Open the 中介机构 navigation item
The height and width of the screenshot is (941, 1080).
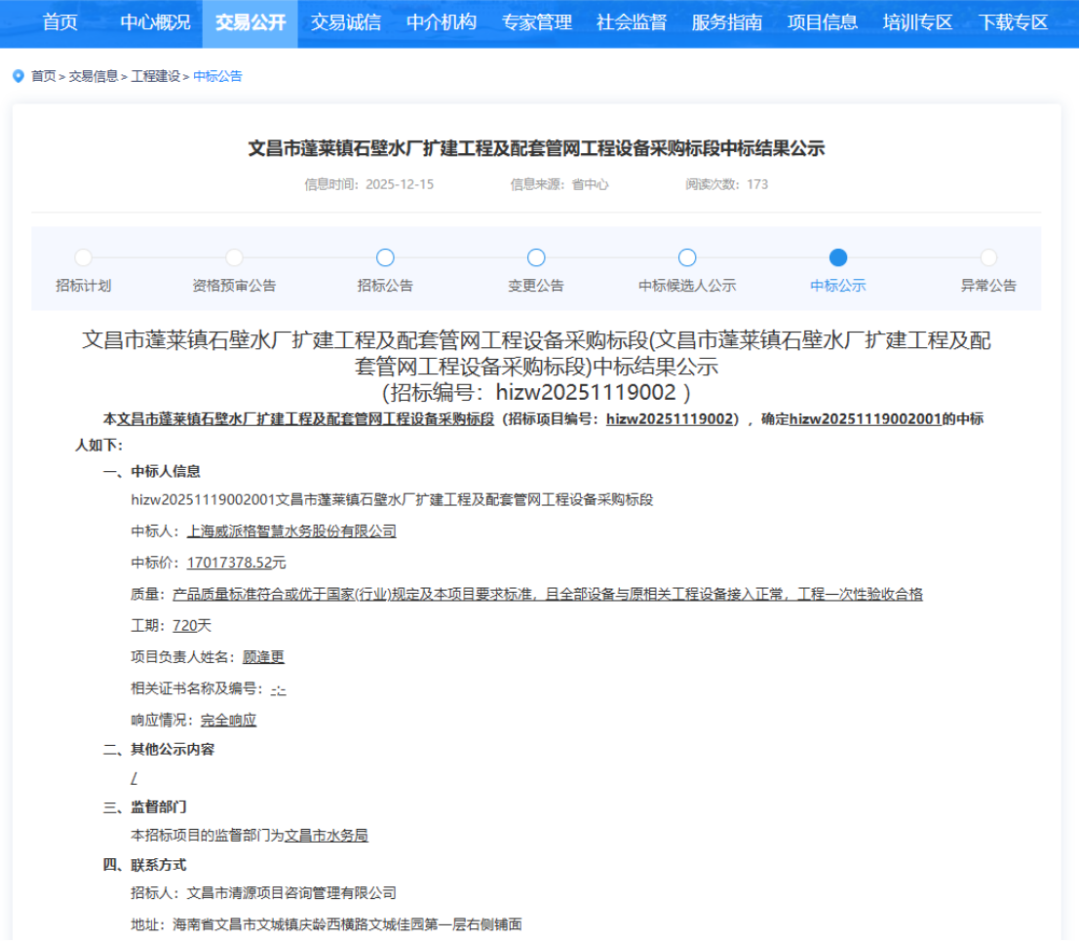[441, 23]
